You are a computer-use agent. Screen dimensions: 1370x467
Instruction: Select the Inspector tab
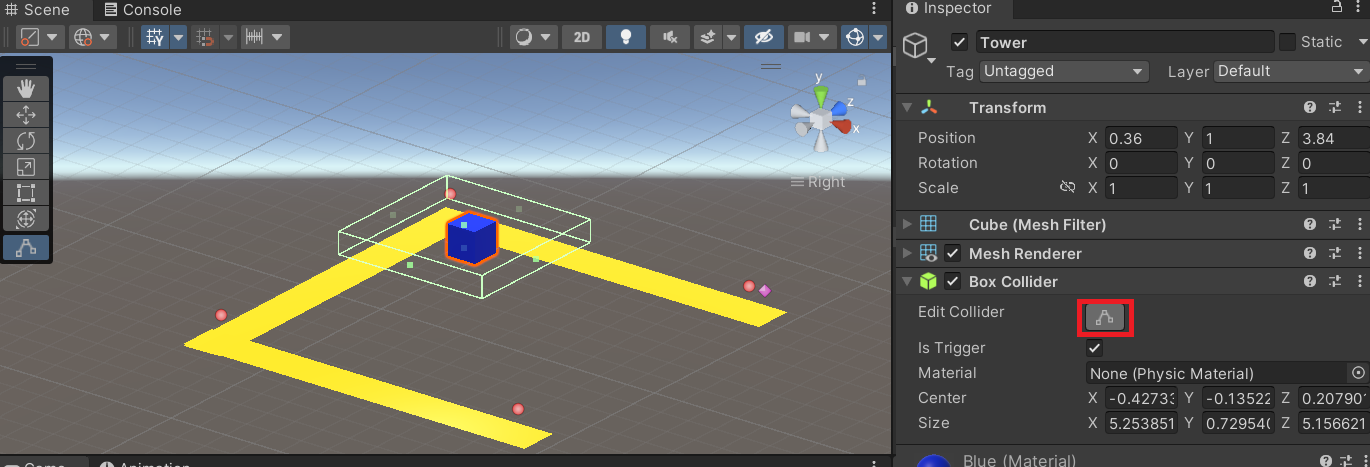click(x=947, y=9)
